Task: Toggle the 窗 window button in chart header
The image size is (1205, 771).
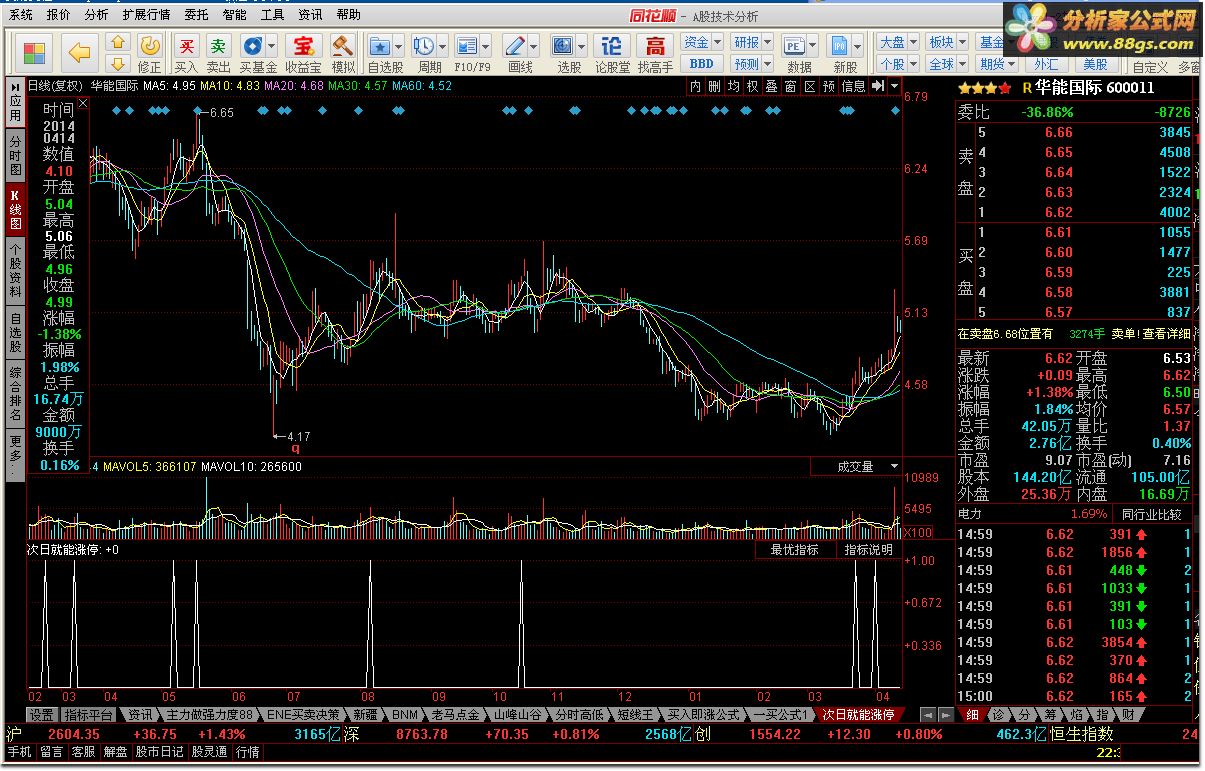Action: pyautogui.click(x=790, y=87)
